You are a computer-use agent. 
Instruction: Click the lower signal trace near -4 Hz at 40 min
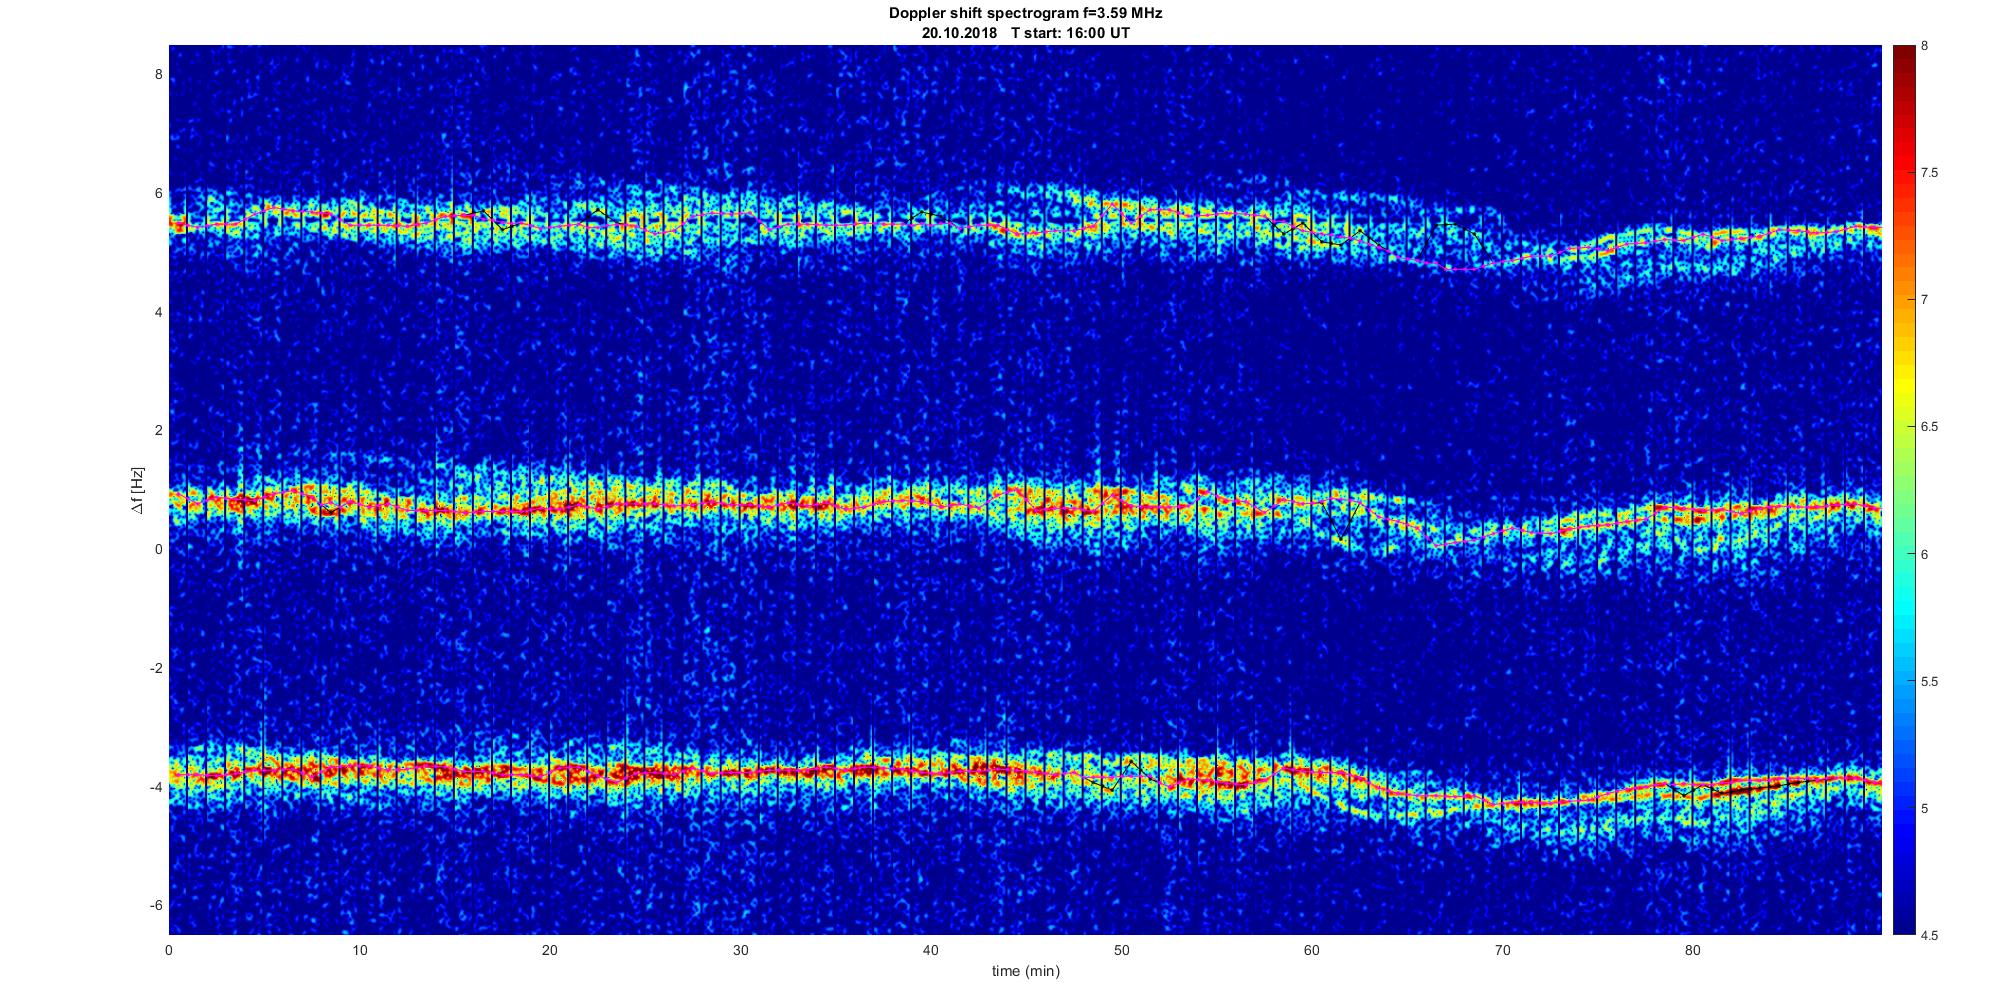pyautogui.click(x=930, y=770)
